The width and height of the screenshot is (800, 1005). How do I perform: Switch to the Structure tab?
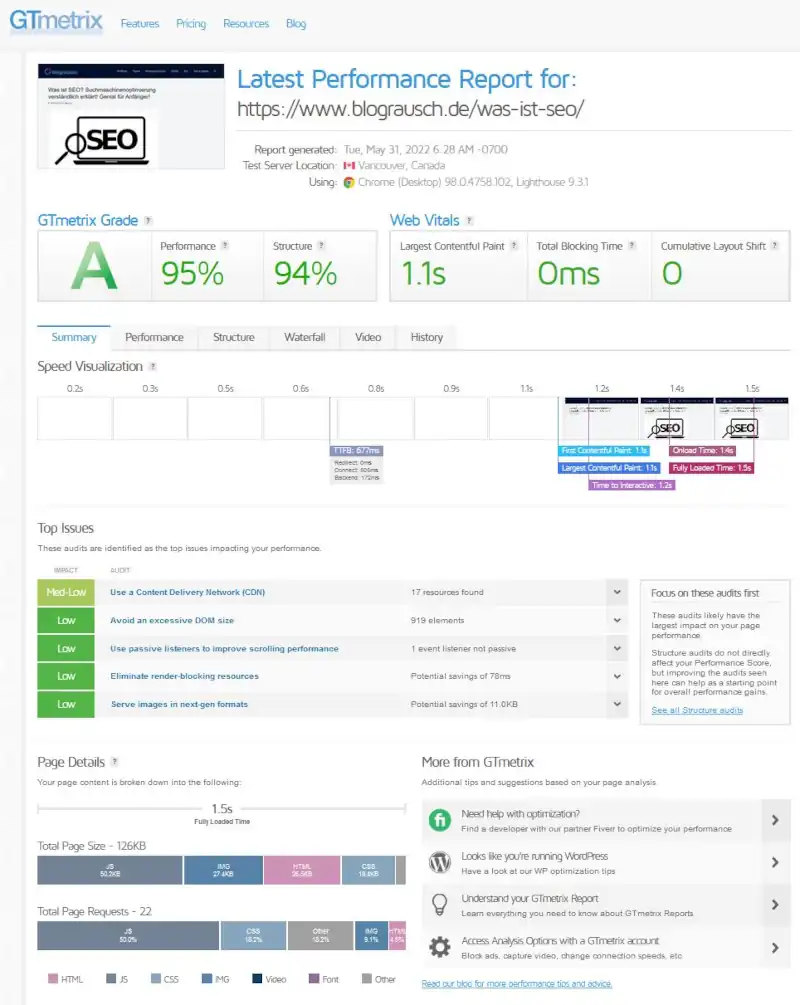click(x=233, y=337)
